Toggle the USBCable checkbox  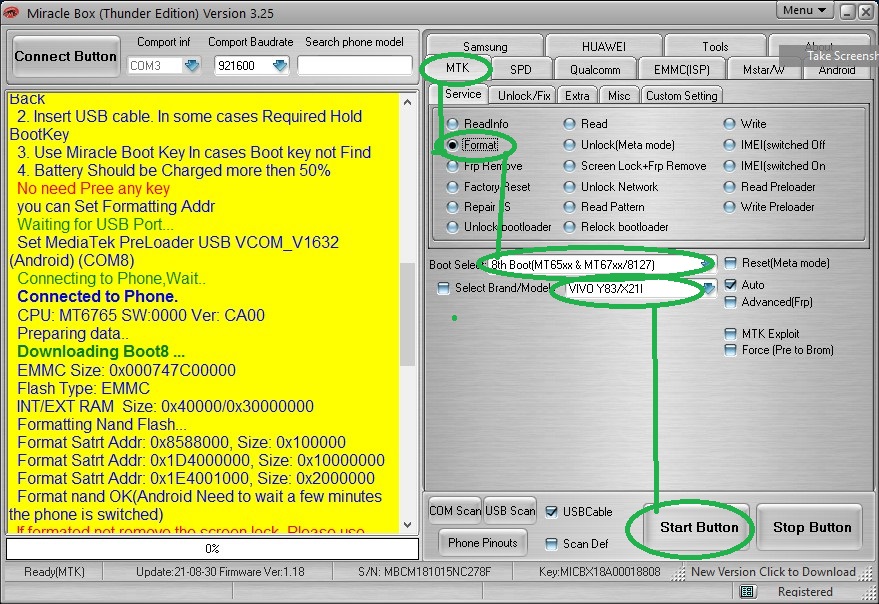coord(552,511)
